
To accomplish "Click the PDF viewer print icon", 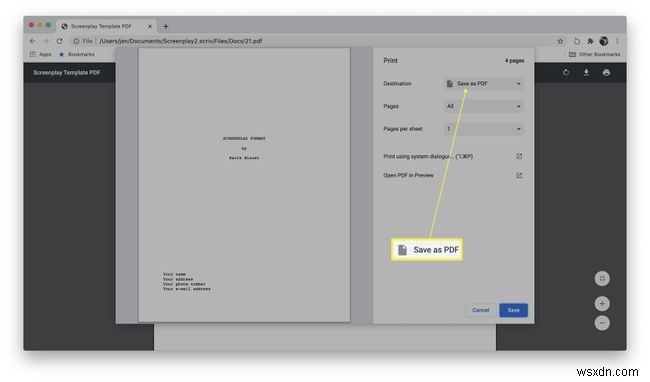I will point(606,73).
